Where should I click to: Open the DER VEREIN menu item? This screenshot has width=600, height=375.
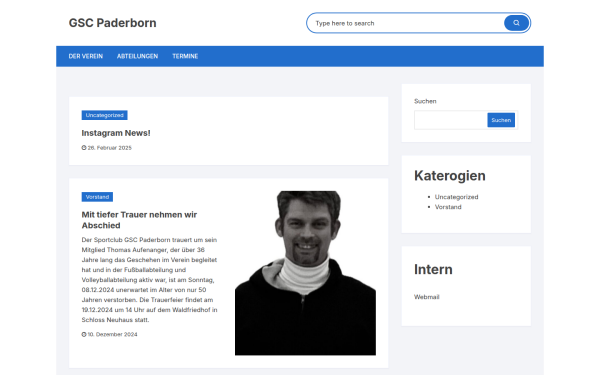point(86,56)
